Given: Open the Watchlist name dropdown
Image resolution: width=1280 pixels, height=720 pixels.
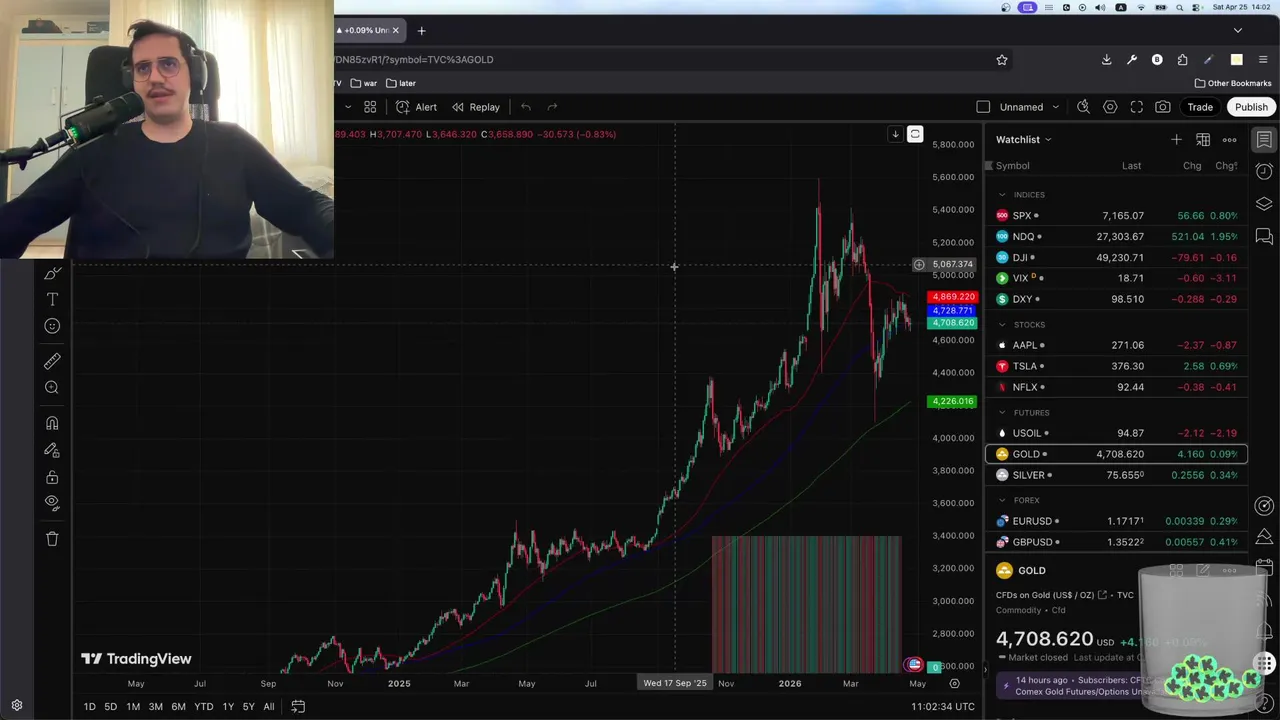Looking at the screenshot, I should pyautogui.click(x=1024, y=140).
